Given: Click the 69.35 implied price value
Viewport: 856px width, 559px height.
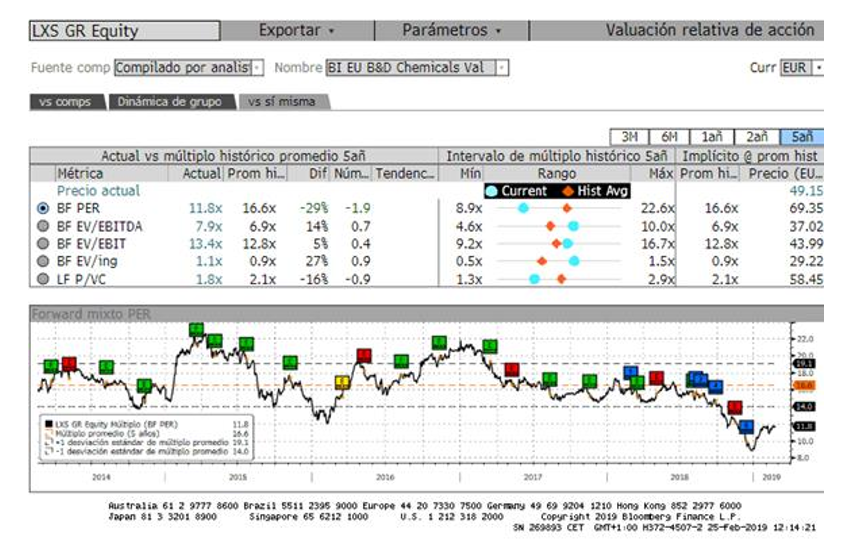Looking at the screenshot, I should point(806,208).
